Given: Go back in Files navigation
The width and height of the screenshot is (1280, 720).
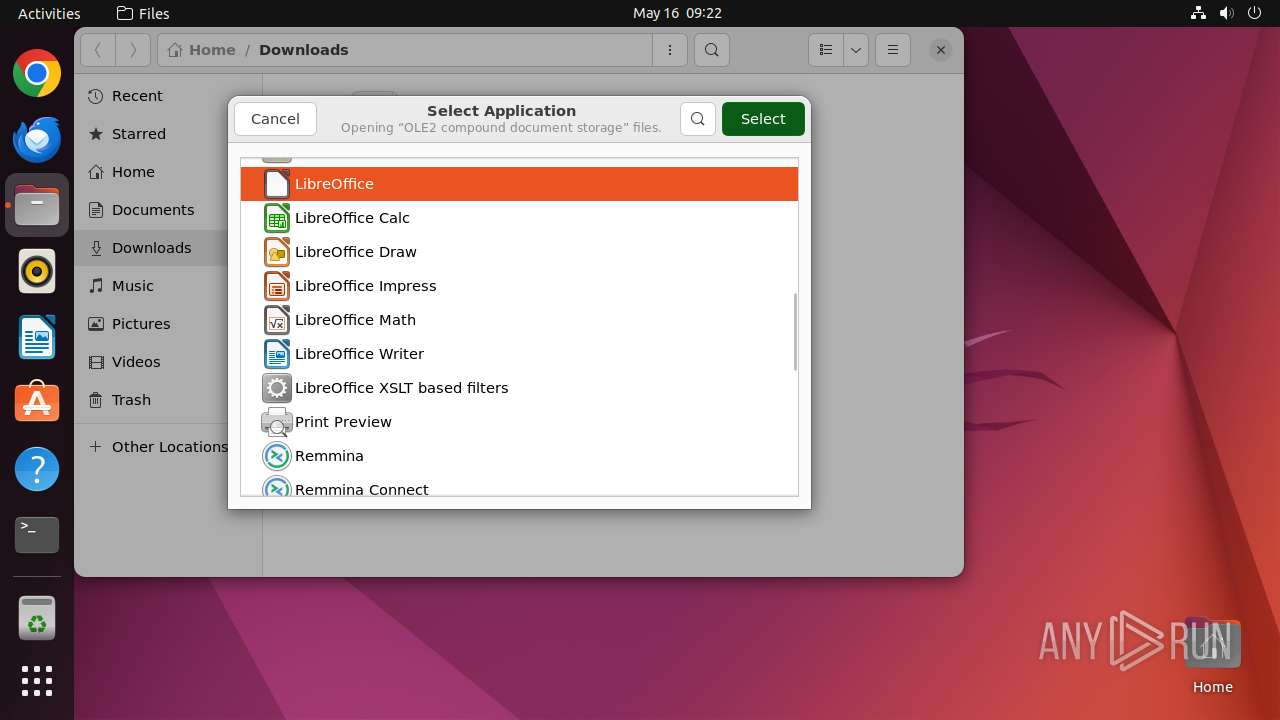Looking at the screenshot, I should [98, 50].
